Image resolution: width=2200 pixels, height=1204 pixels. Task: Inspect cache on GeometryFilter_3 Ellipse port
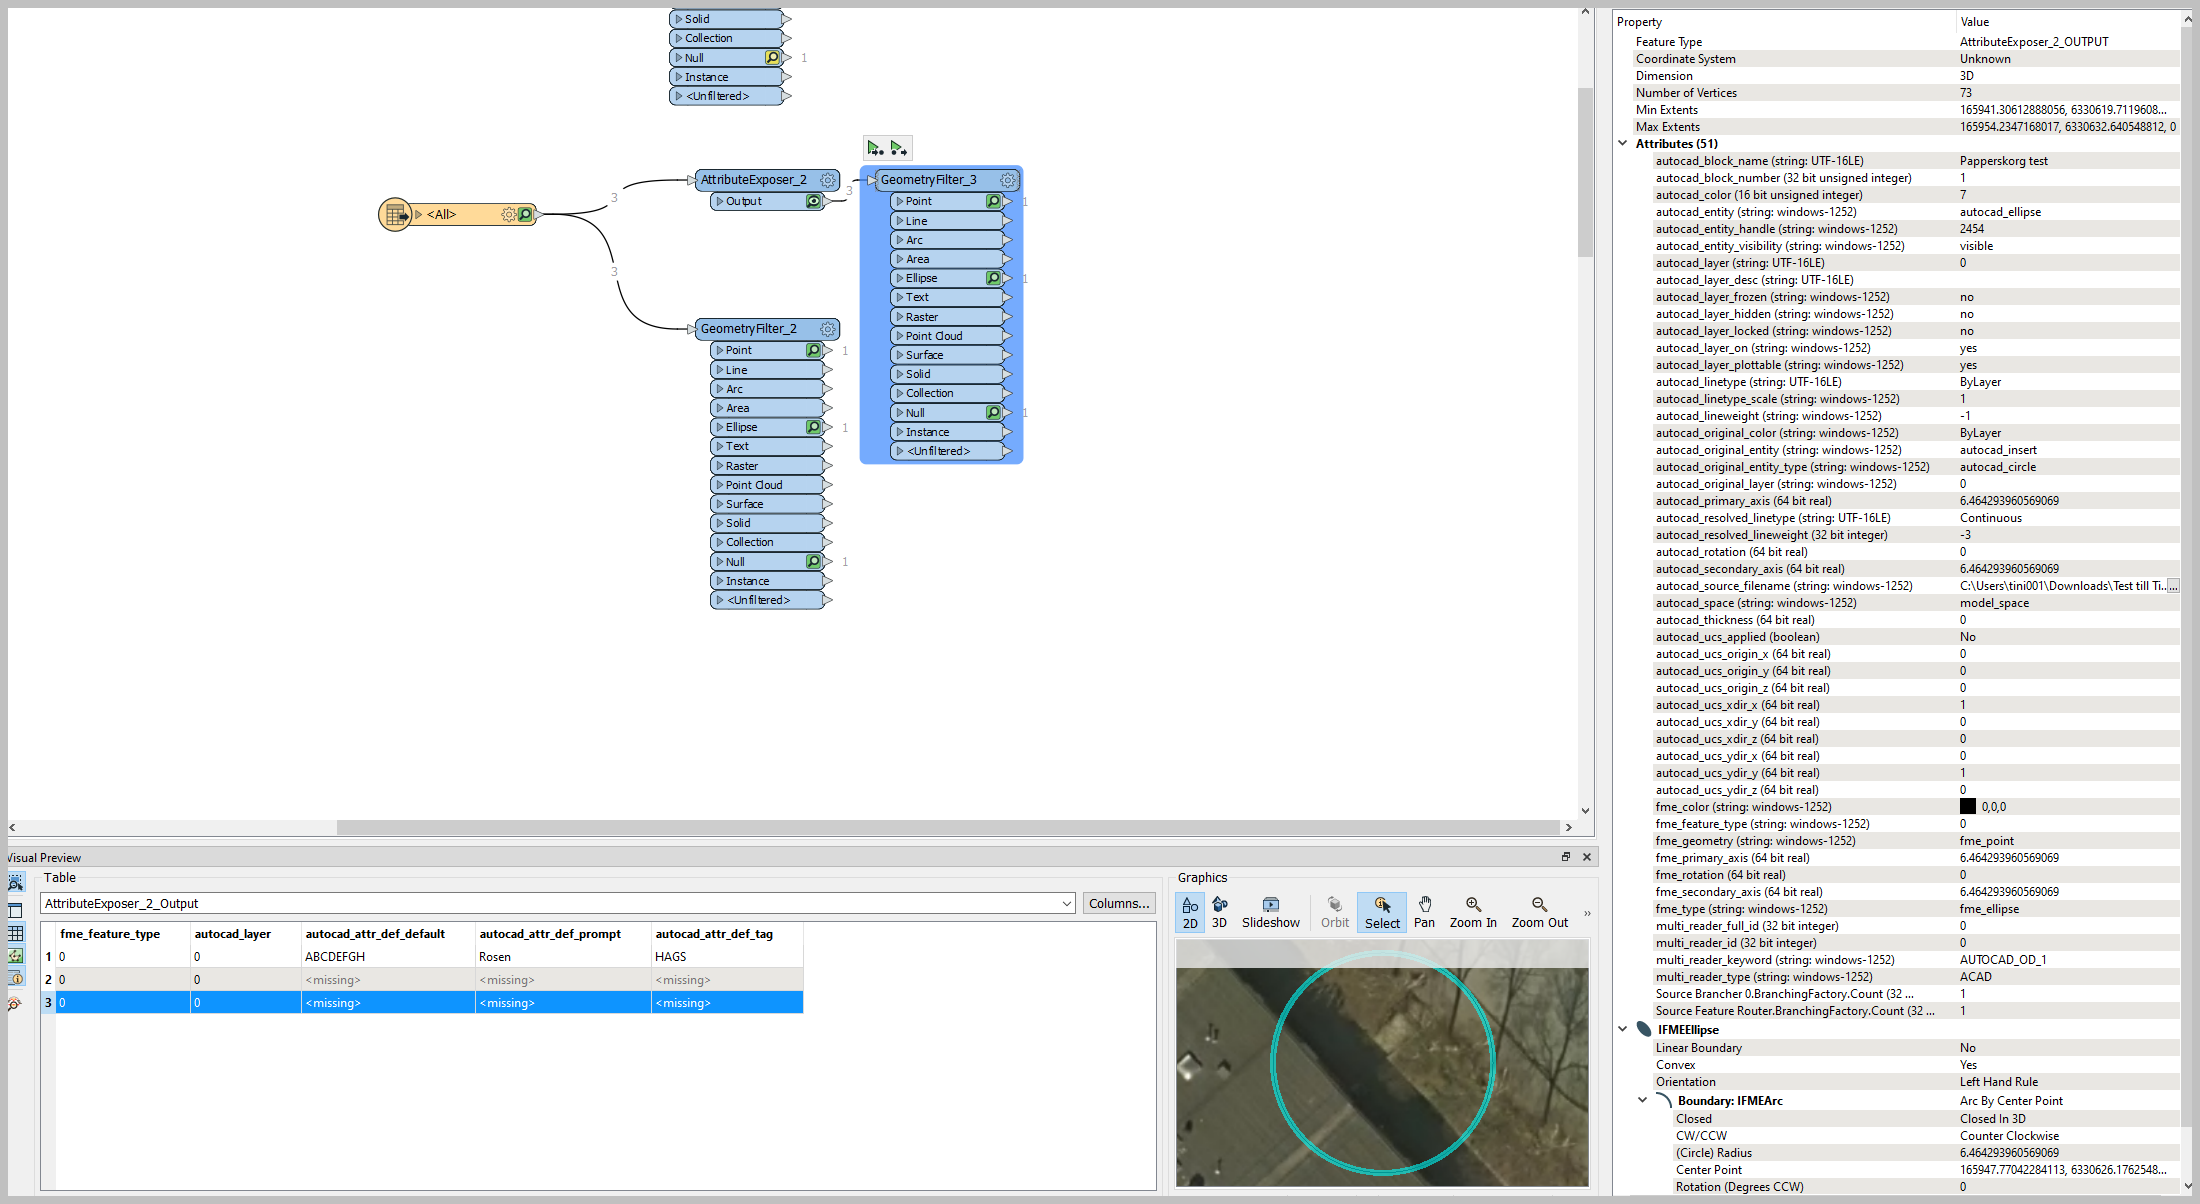pos(993,278)
